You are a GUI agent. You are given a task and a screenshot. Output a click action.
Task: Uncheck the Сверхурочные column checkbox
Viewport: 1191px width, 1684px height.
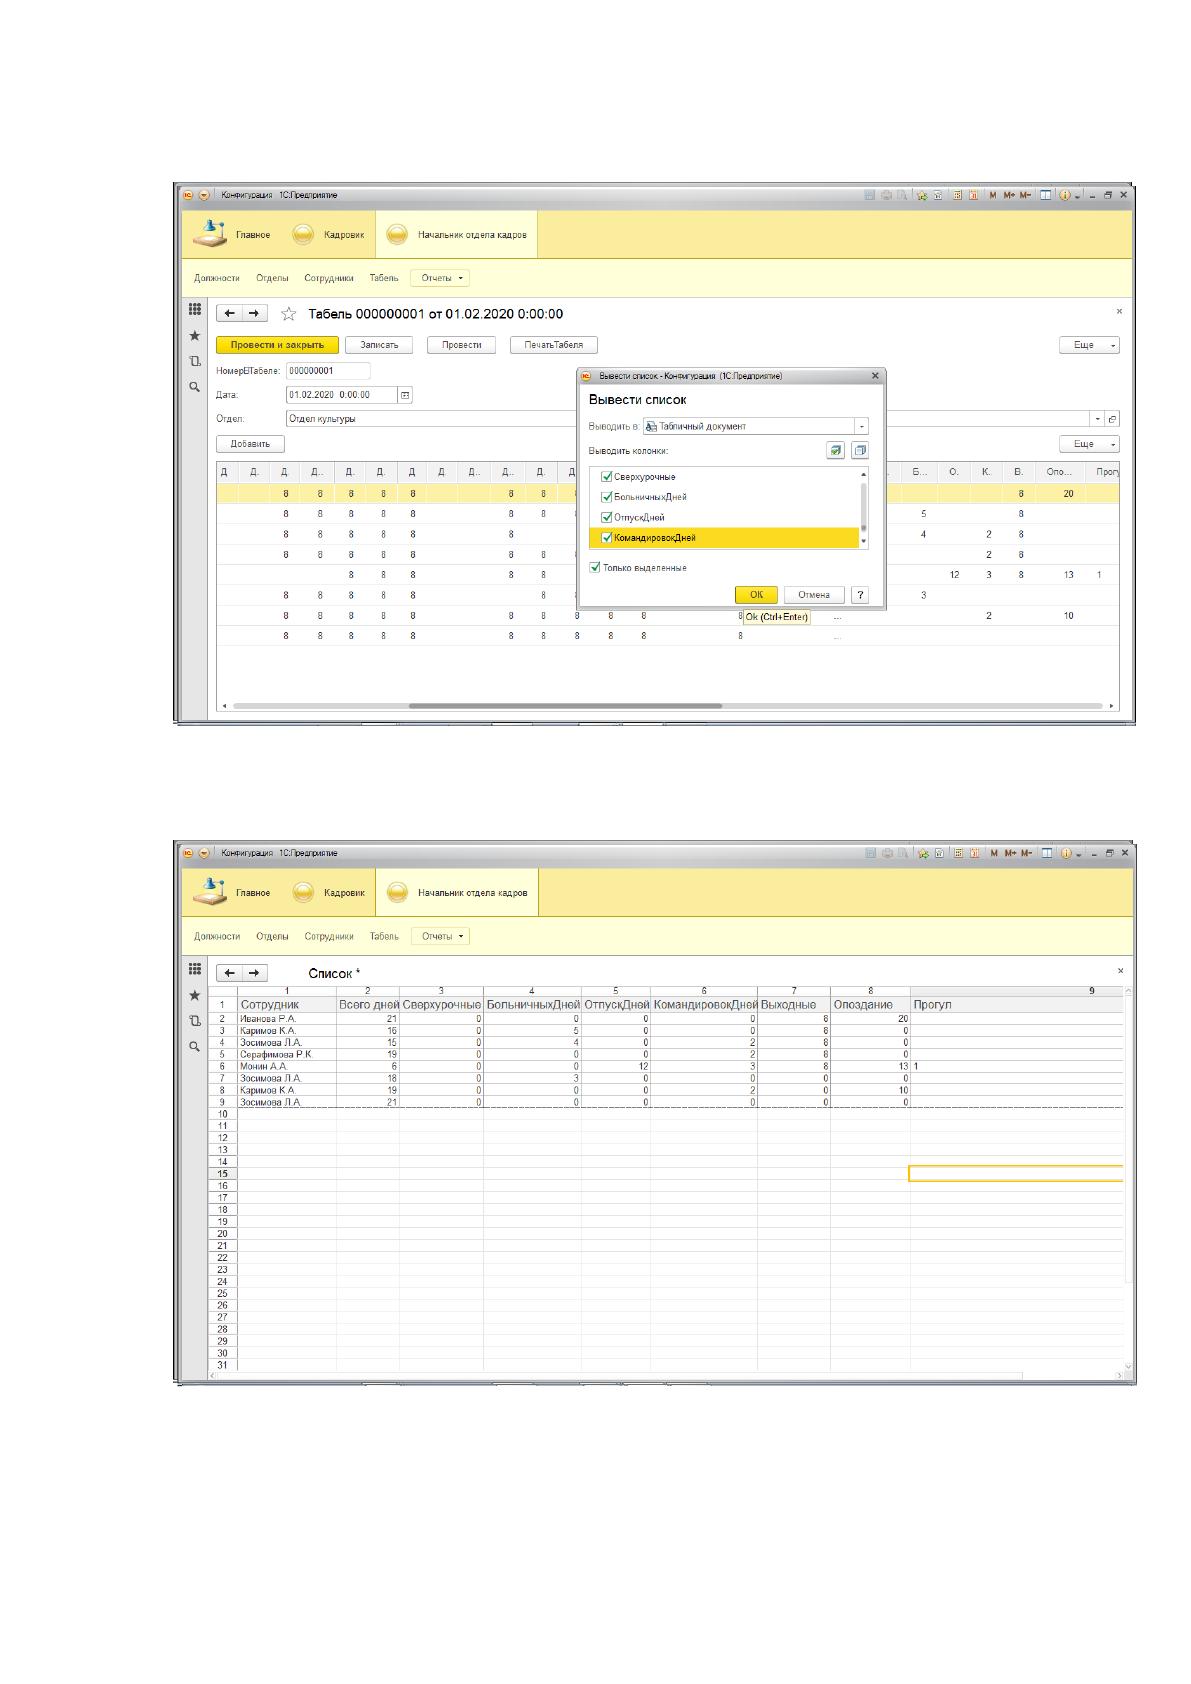point(606,477)
